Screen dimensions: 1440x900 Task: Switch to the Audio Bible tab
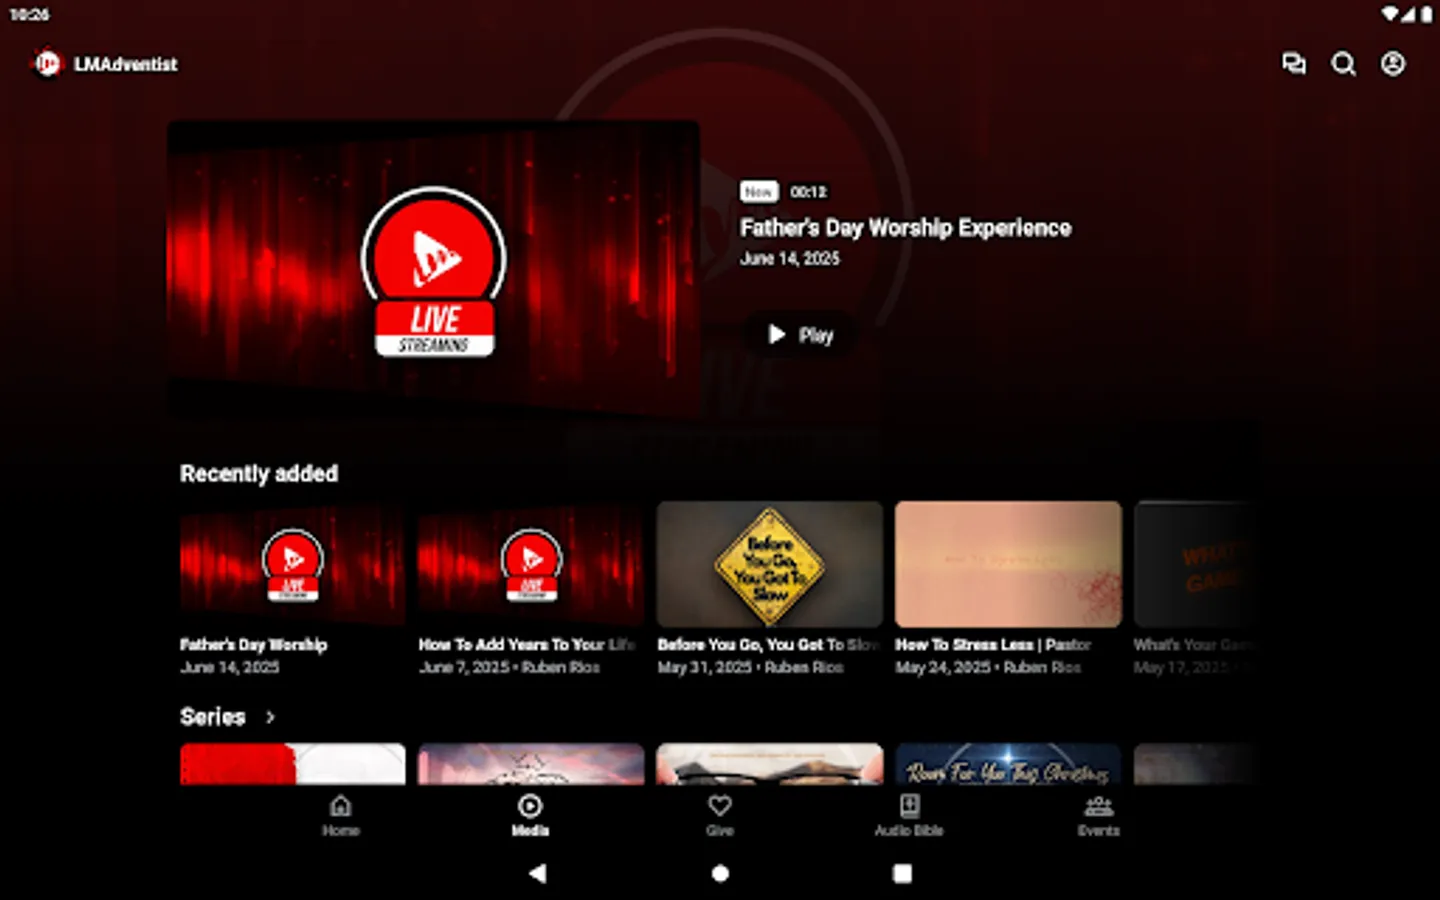(909, 817)
